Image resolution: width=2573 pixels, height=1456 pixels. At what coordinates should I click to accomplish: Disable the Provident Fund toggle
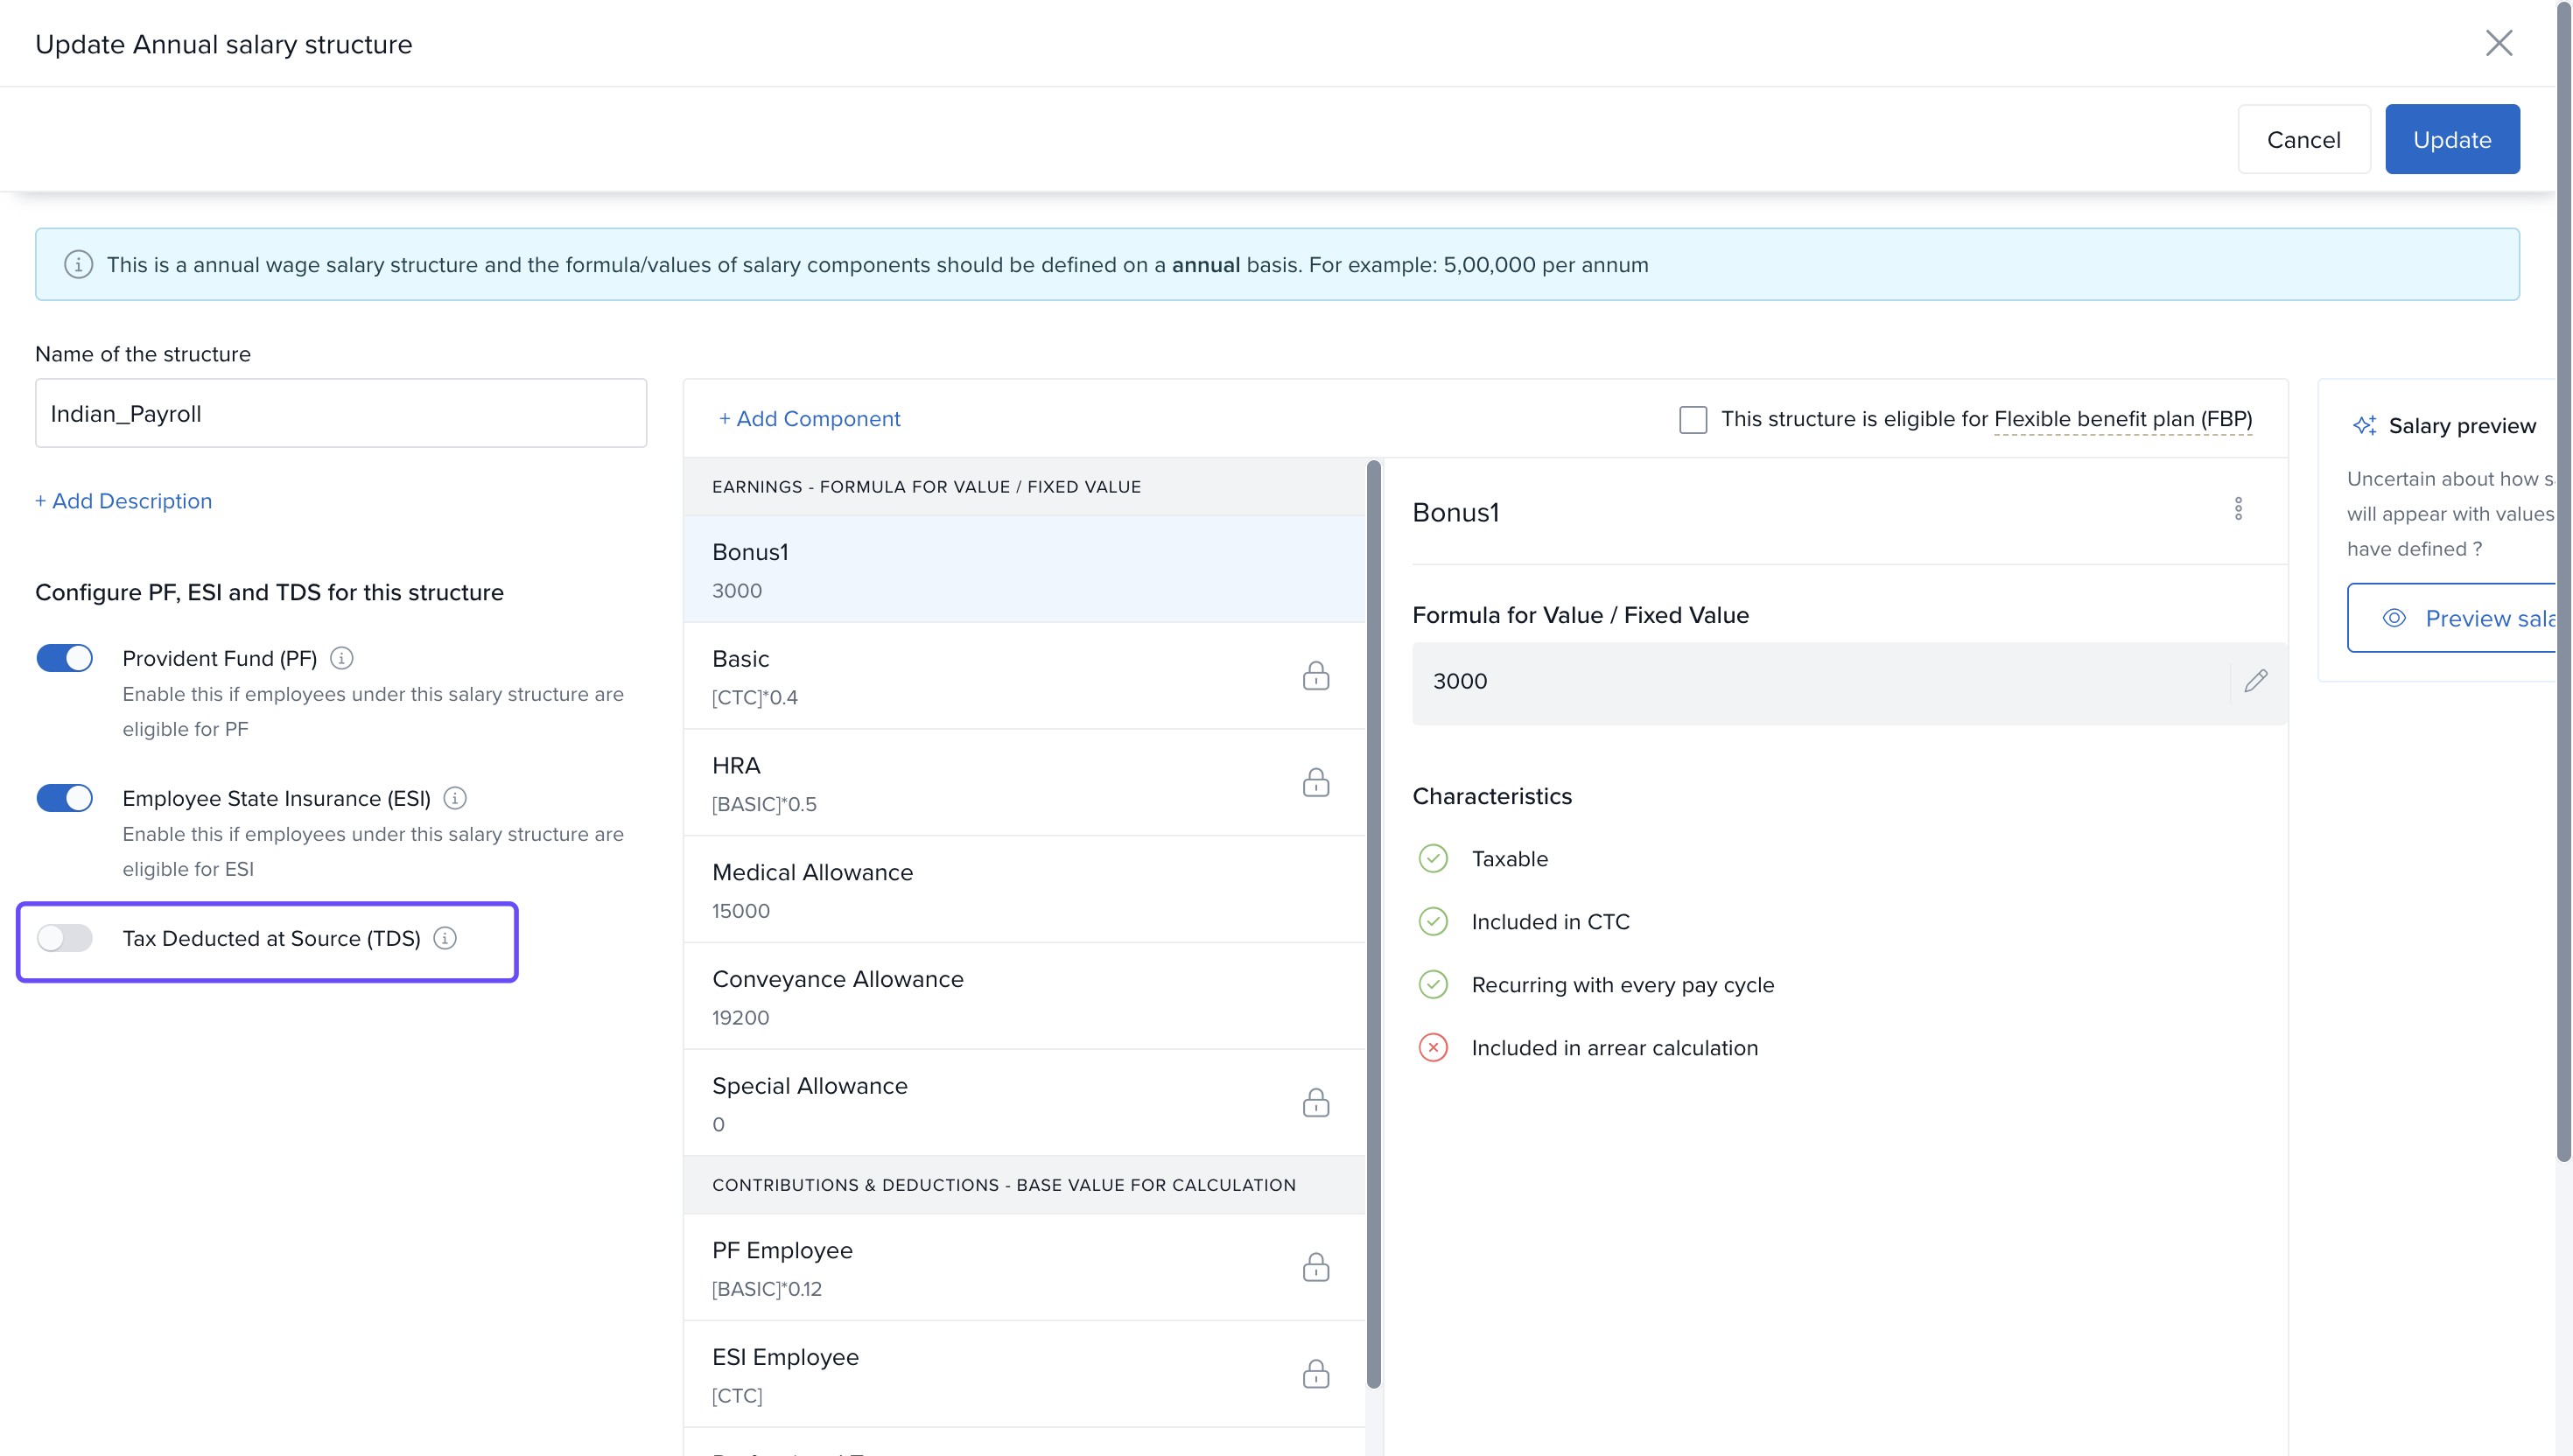click(x=65, y=658)
